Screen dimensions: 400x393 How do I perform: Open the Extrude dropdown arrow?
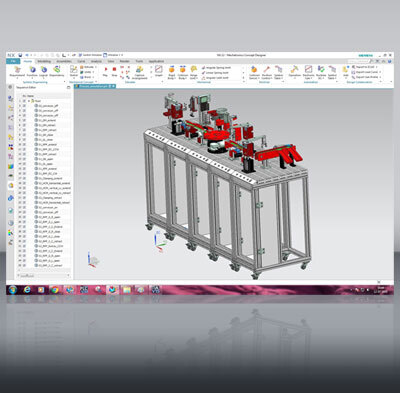[96, 67]
